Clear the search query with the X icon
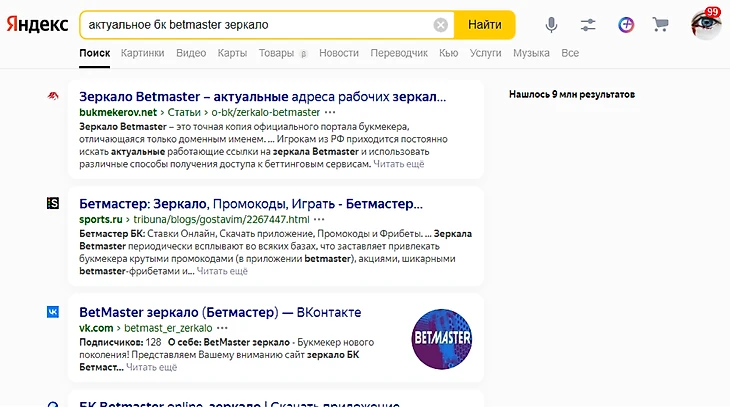The image size is (730, 408). (x=440, y=25)
